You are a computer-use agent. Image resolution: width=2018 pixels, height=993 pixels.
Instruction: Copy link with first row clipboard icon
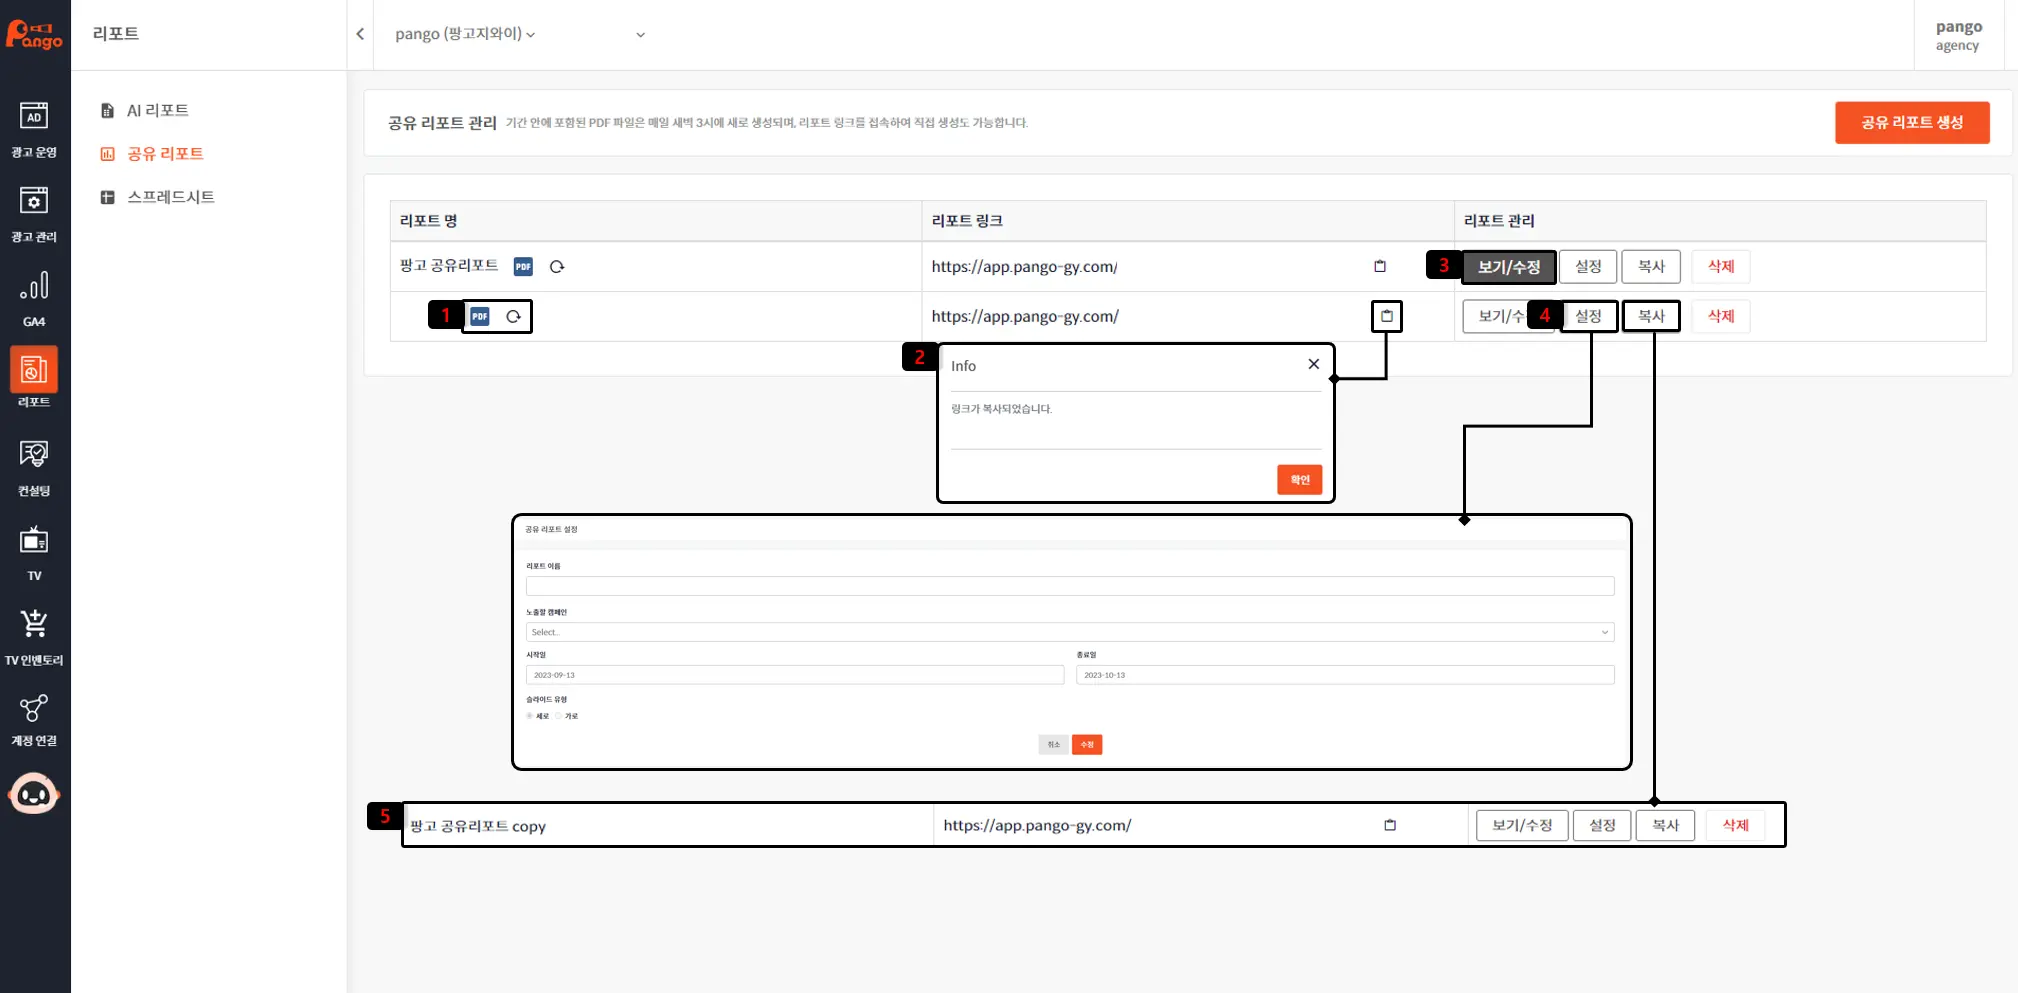coord(1379,266)
